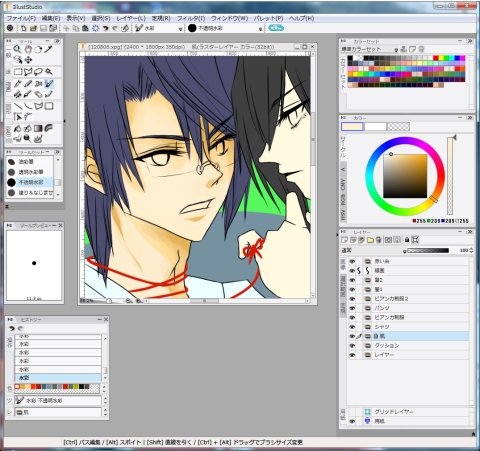The width and height of the screenshot is (480, 451).
Task: Hide the 髪1 layer
Action: tap(352, 289)
